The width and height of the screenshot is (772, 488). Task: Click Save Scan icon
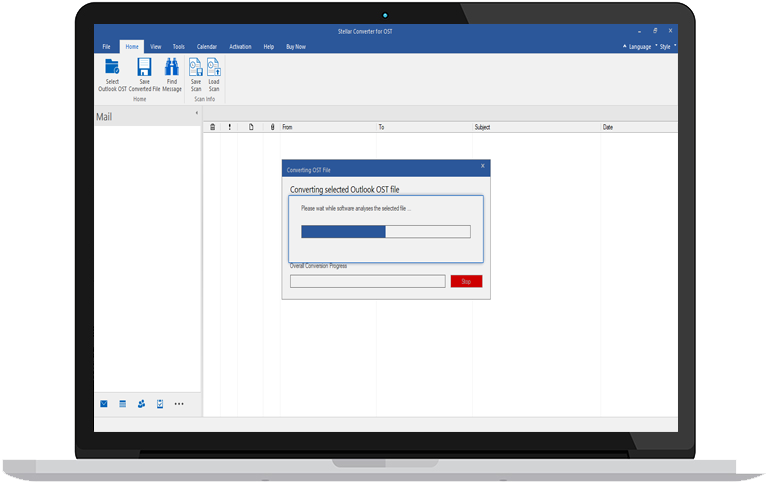click(195, 67)
